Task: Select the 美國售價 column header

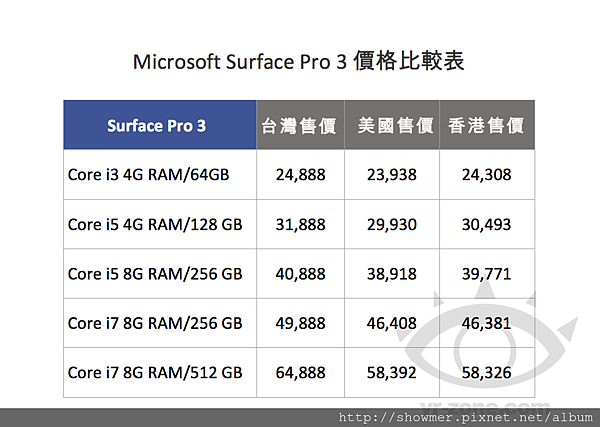Action: [392, 125]
